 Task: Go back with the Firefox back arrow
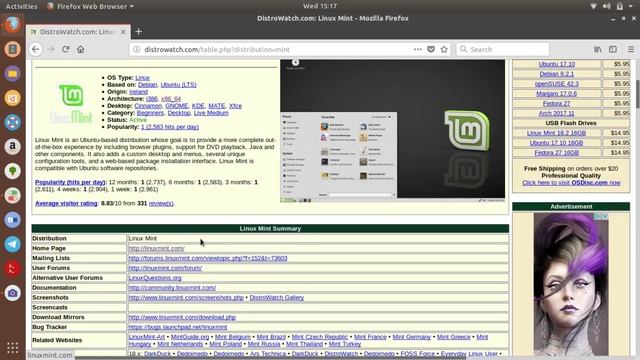pyautogui.click(x=36, y=49)
